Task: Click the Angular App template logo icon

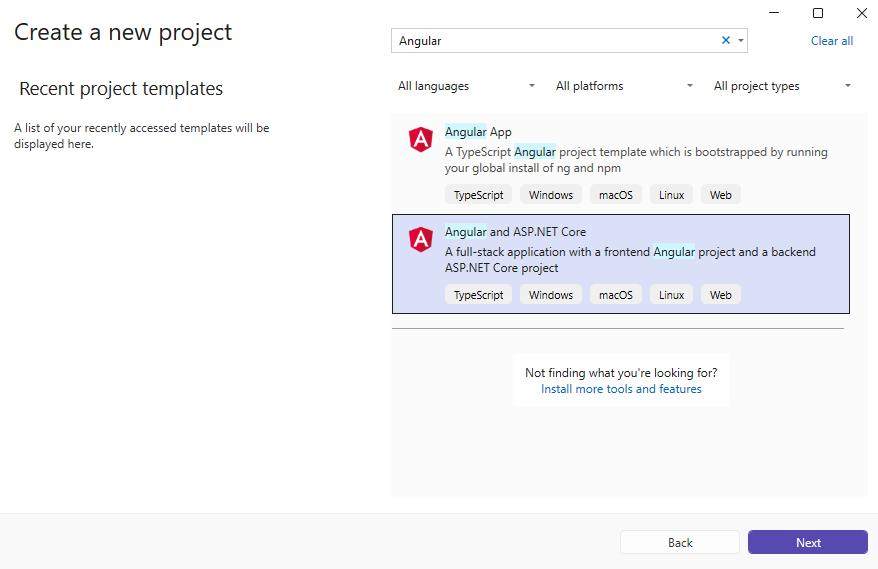Action: pyautogui.click(x=420, y=140)
